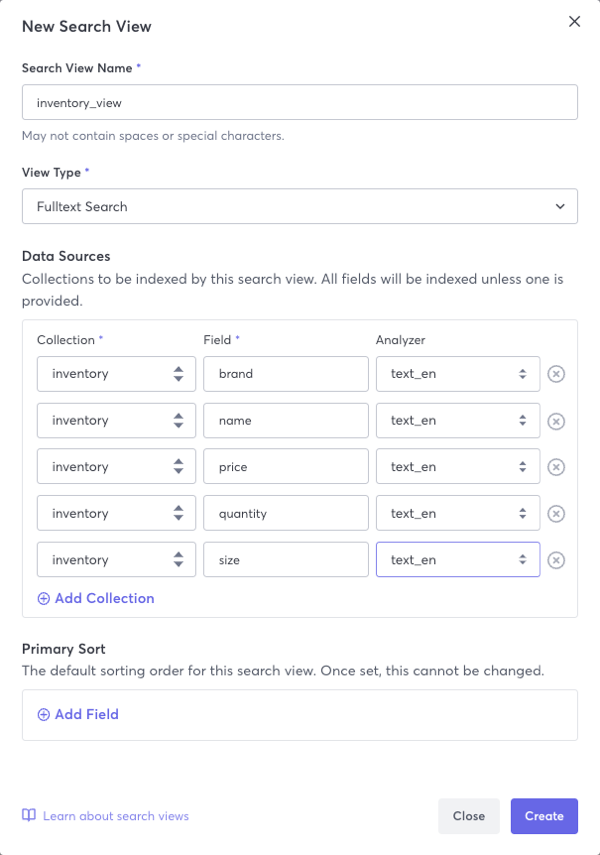Dismiss the New Search View dialog
The height and width of the screenshot is (855, 600).
(576, 21)
